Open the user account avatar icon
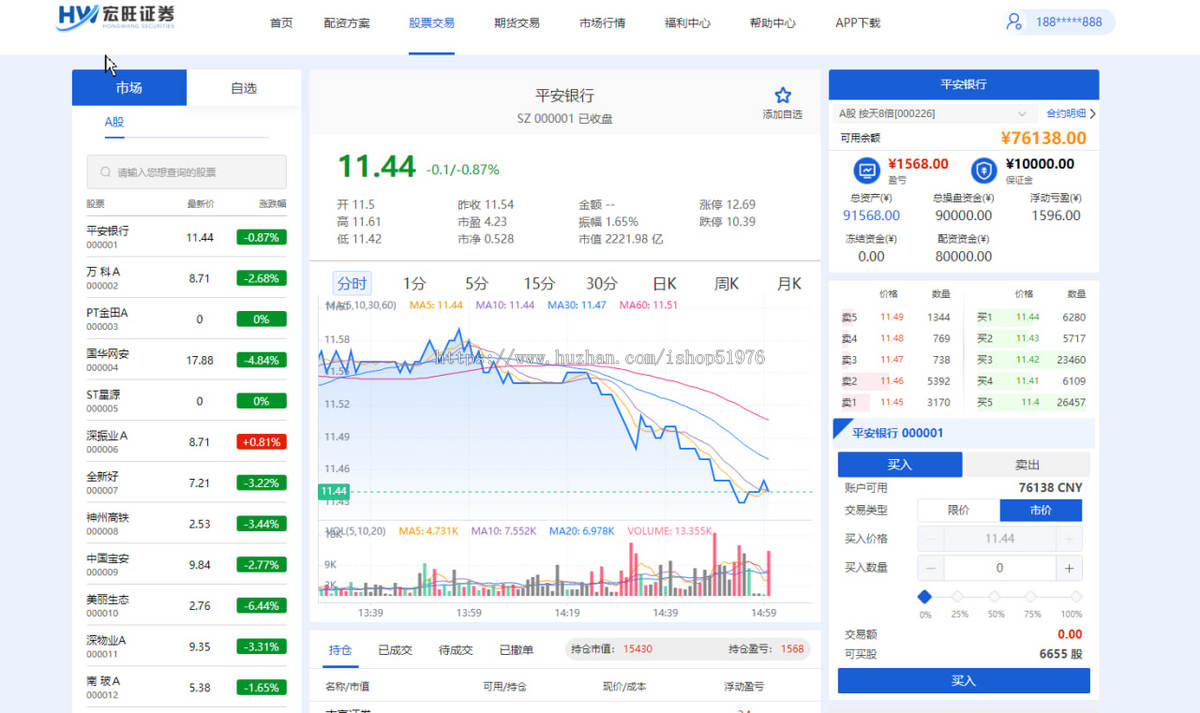The width and height of the screenshot is (1200, 713). [x=1014, y=21]
